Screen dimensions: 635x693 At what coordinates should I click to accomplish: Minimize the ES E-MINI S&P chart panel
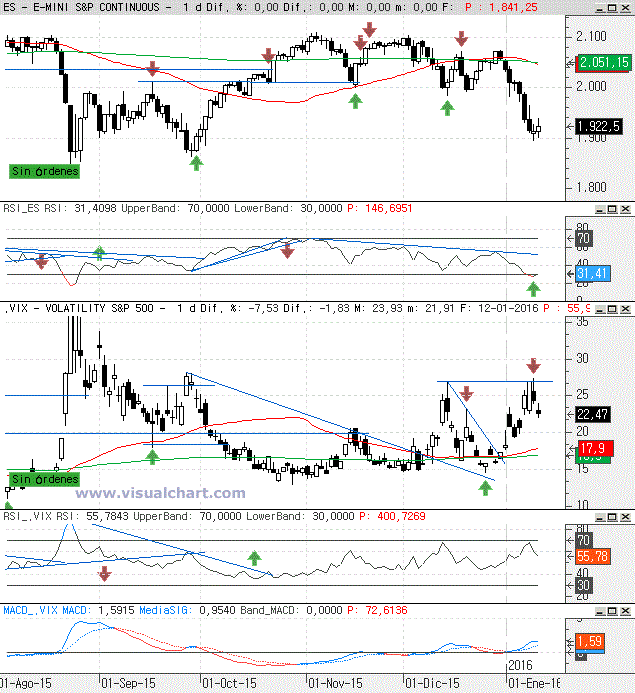coord(600,8)
